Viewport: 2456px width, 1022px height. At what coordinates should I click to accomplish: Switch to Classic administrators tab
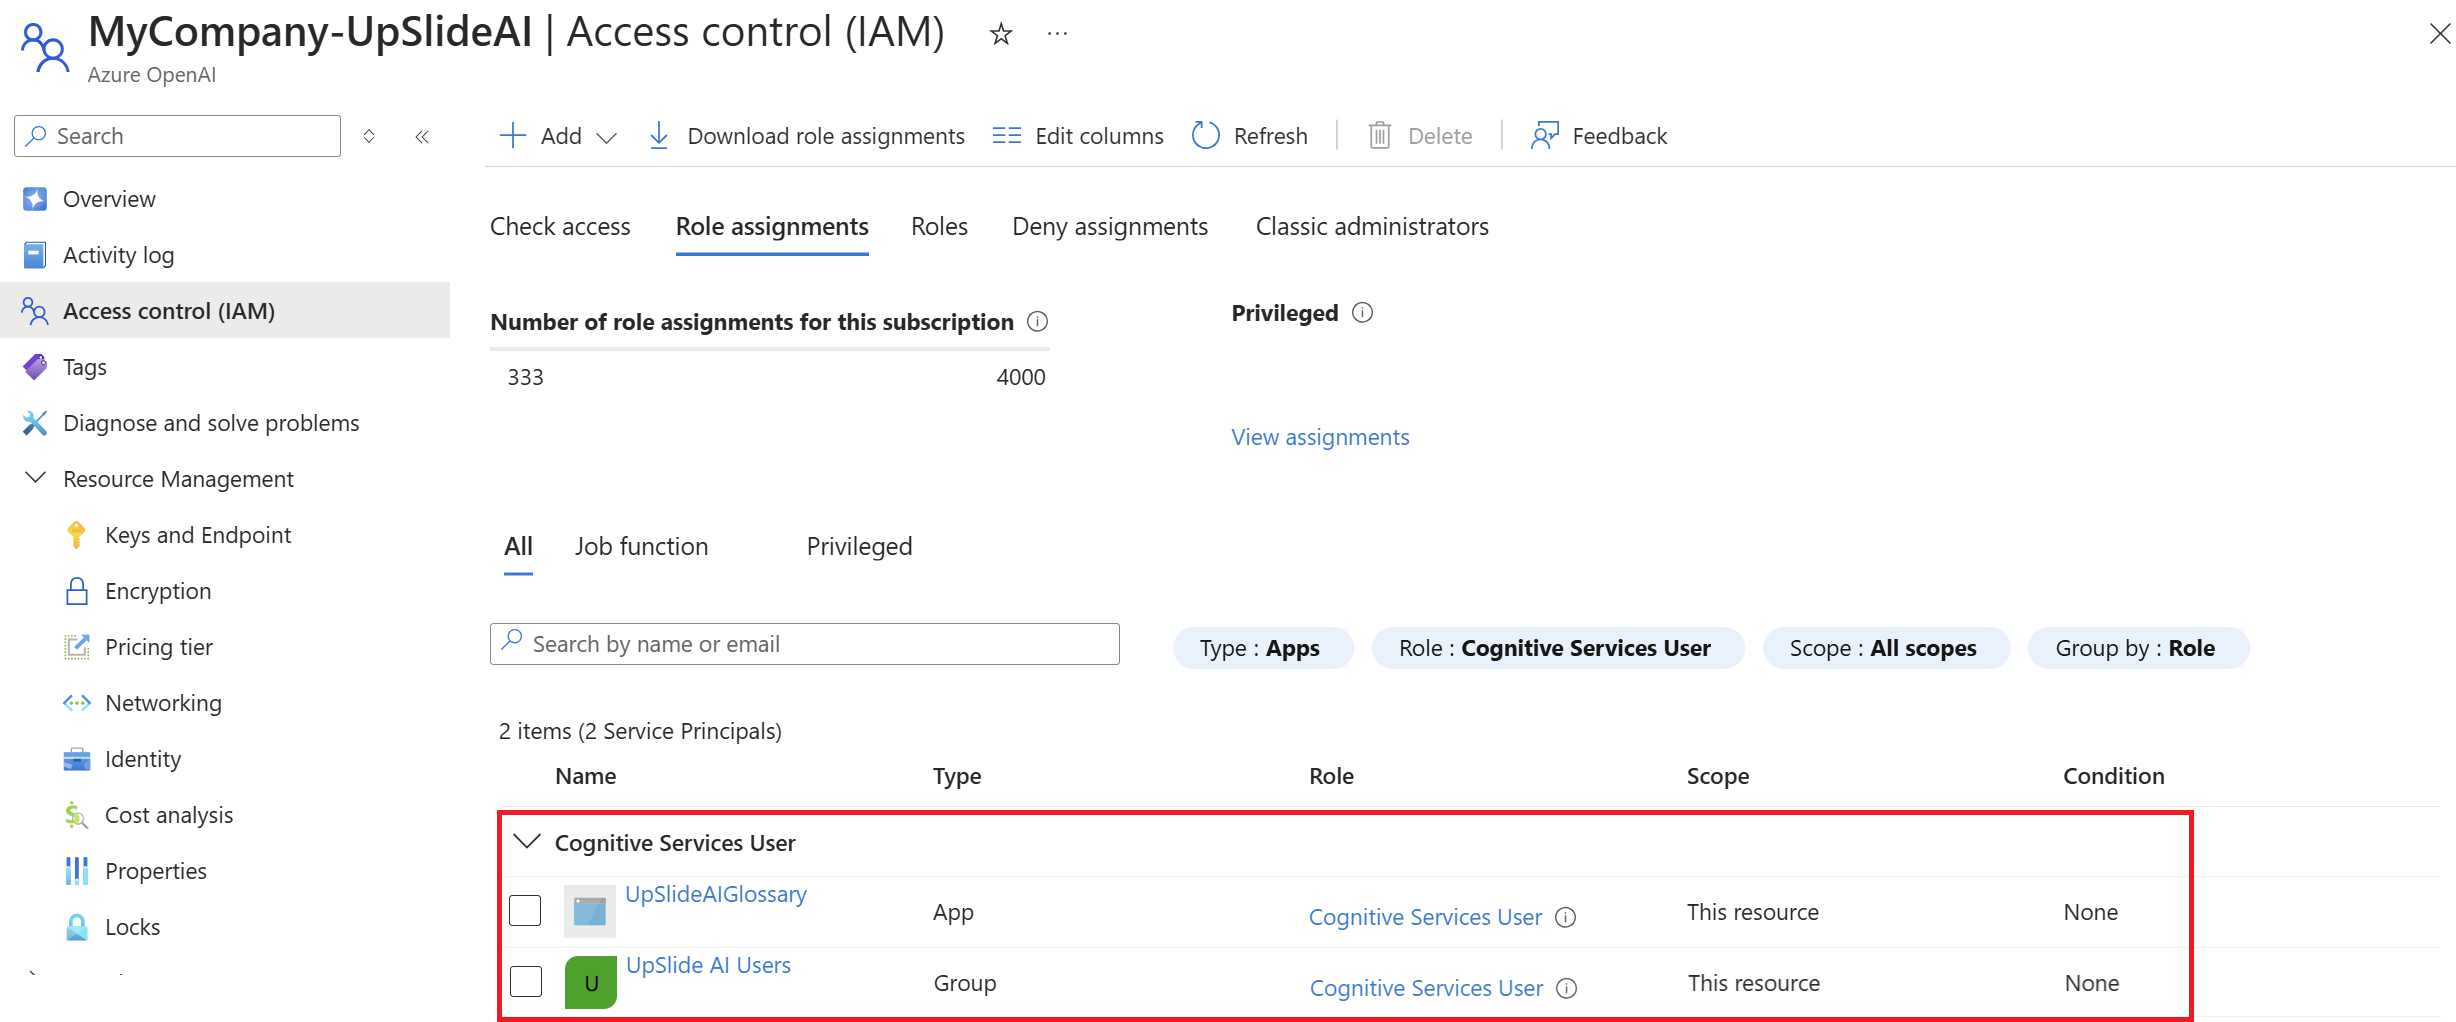pos(1372,227)
